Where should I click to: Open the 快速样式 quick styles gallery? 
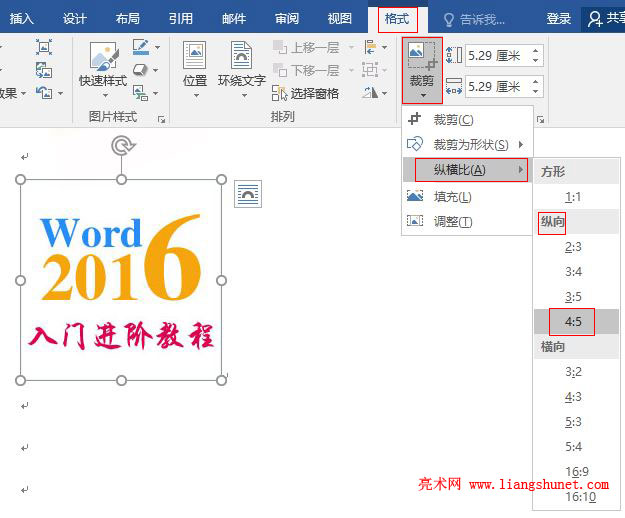(103, 71)
